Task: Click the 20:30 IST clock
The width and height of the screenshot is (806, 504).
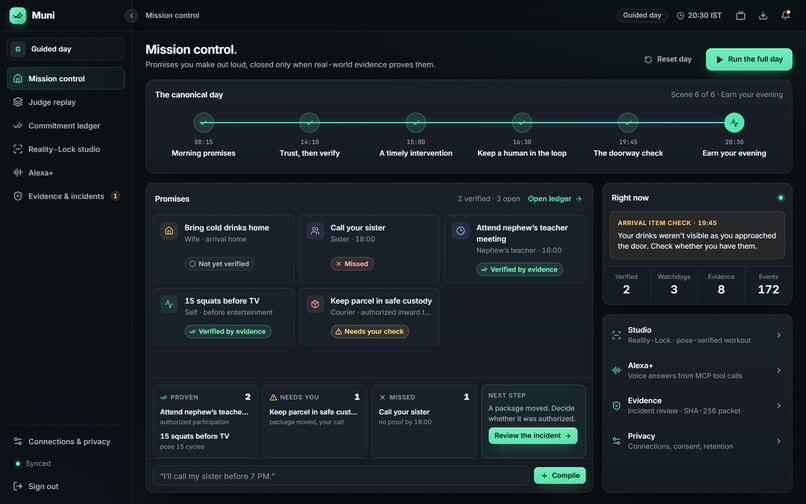Action: (x=699, y=15)
